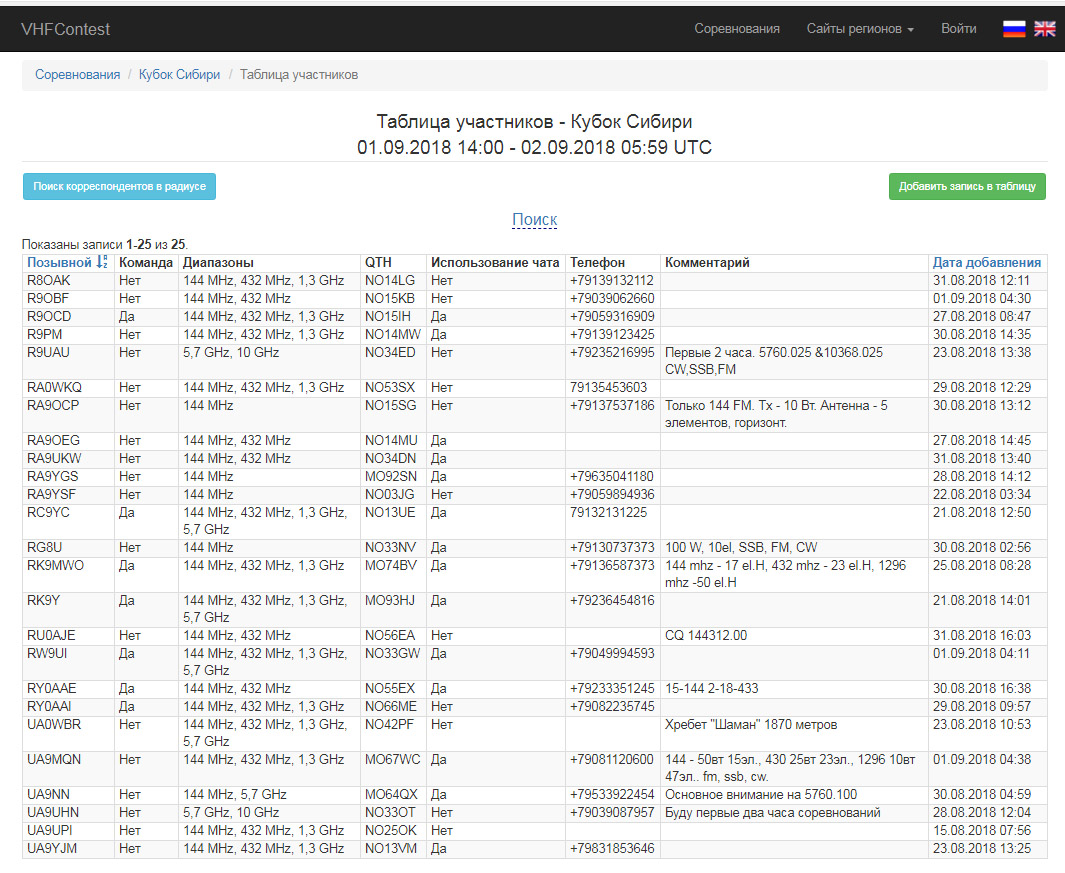Sort table by Дата добавления header

986,263
